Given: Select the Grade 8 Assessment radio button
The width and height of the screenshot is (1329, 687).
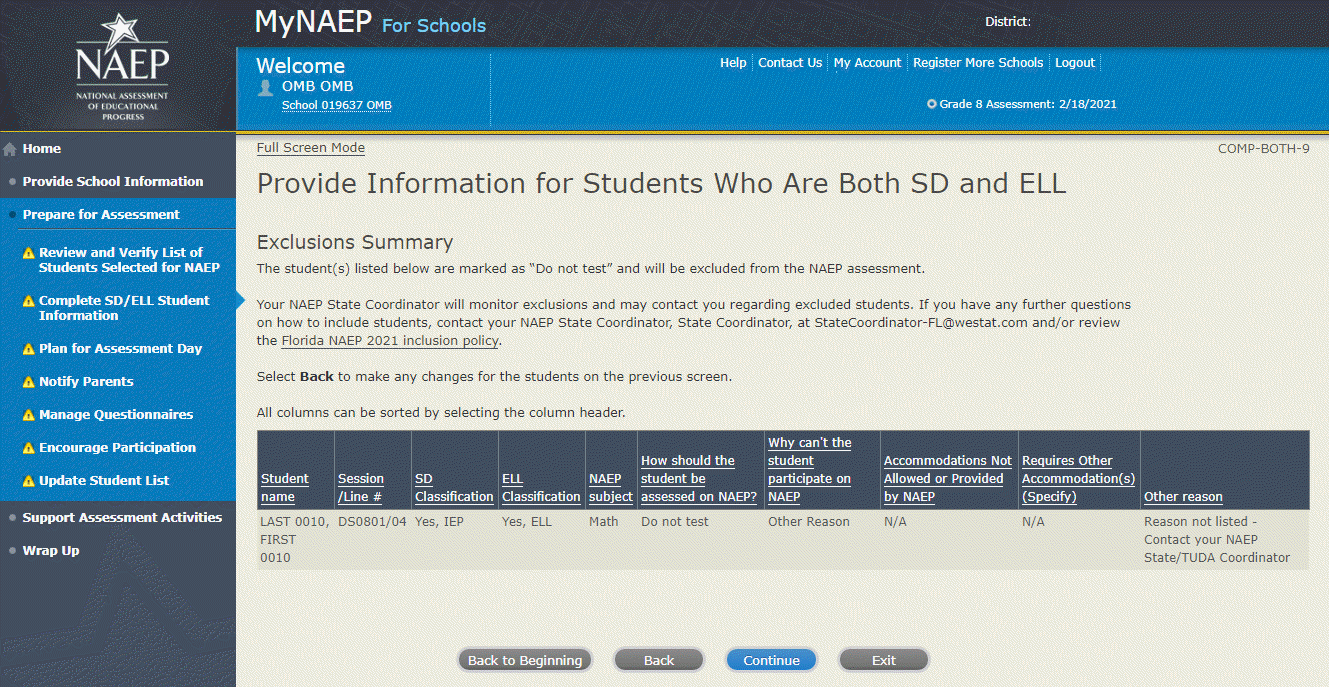Looking at the screenshot, I should 932,104.
